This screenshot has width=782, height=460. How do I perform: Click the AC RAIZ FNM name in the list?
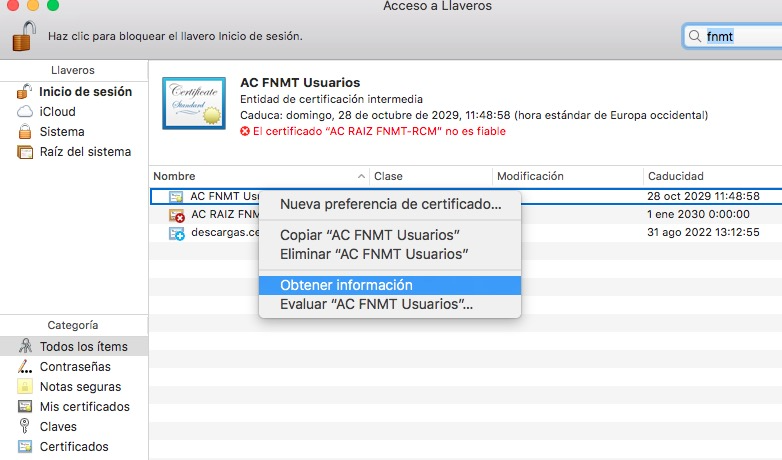pos(225,214)
